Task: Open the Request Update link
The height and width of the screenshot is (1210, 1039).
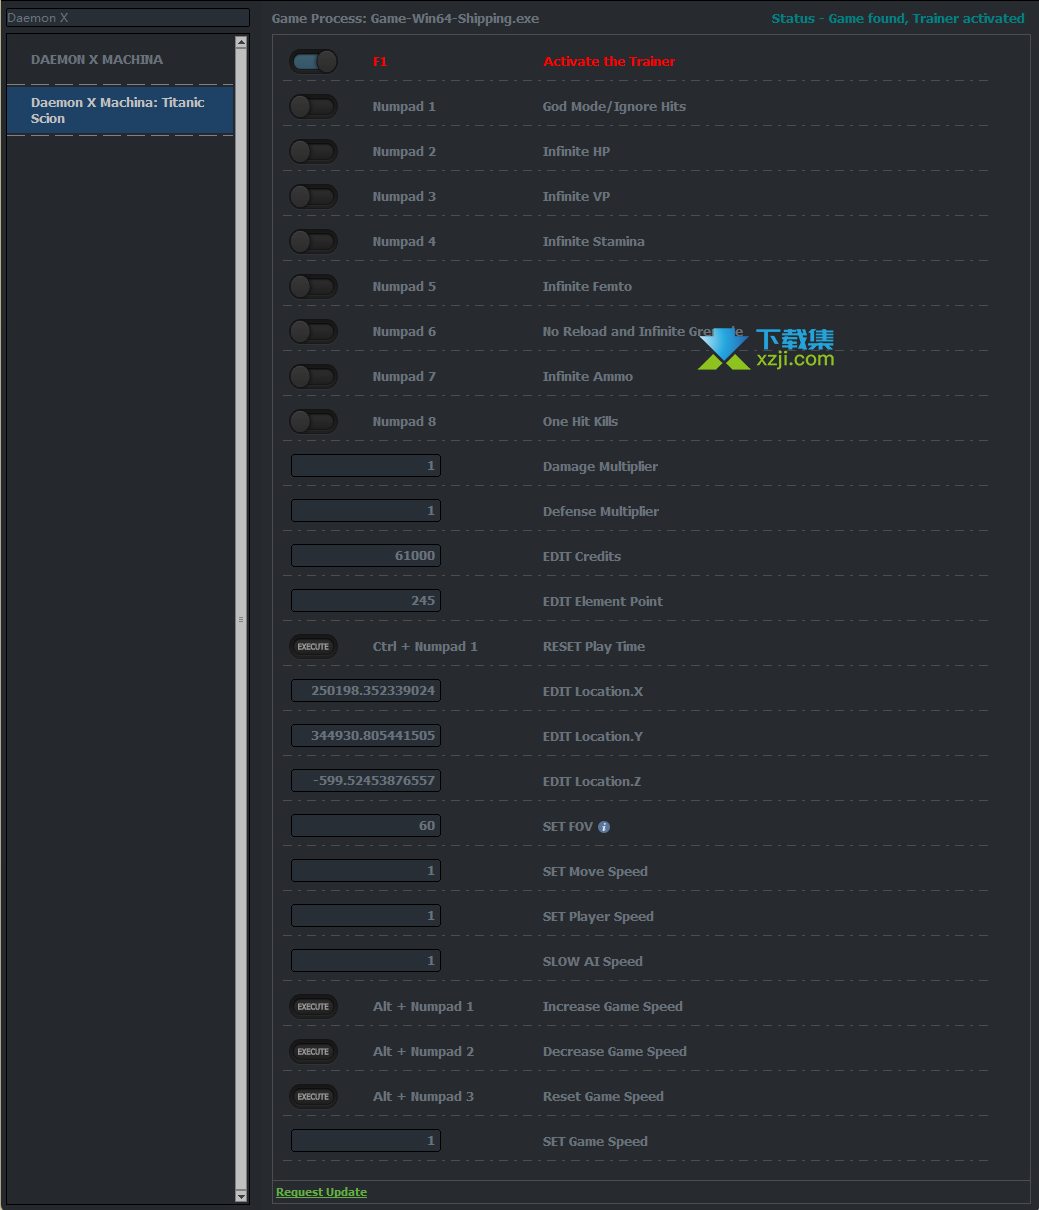Action: point(321,1192)
